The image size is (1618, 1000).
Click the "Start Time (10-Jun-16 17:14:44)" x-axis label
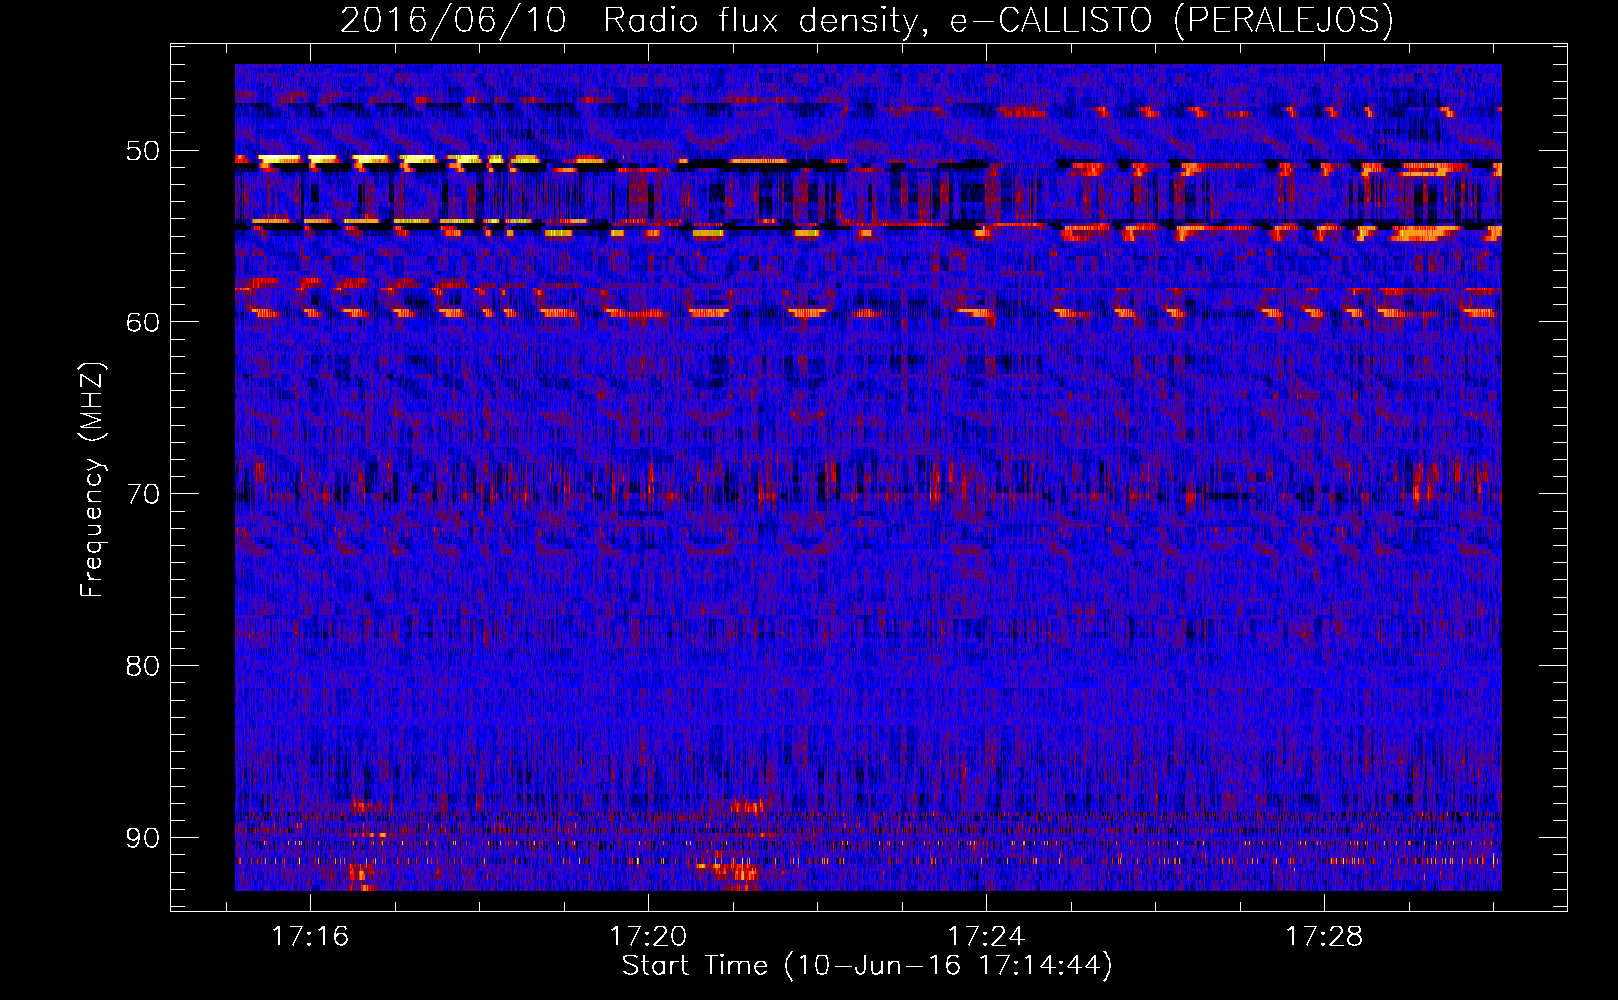pos(867,966)
